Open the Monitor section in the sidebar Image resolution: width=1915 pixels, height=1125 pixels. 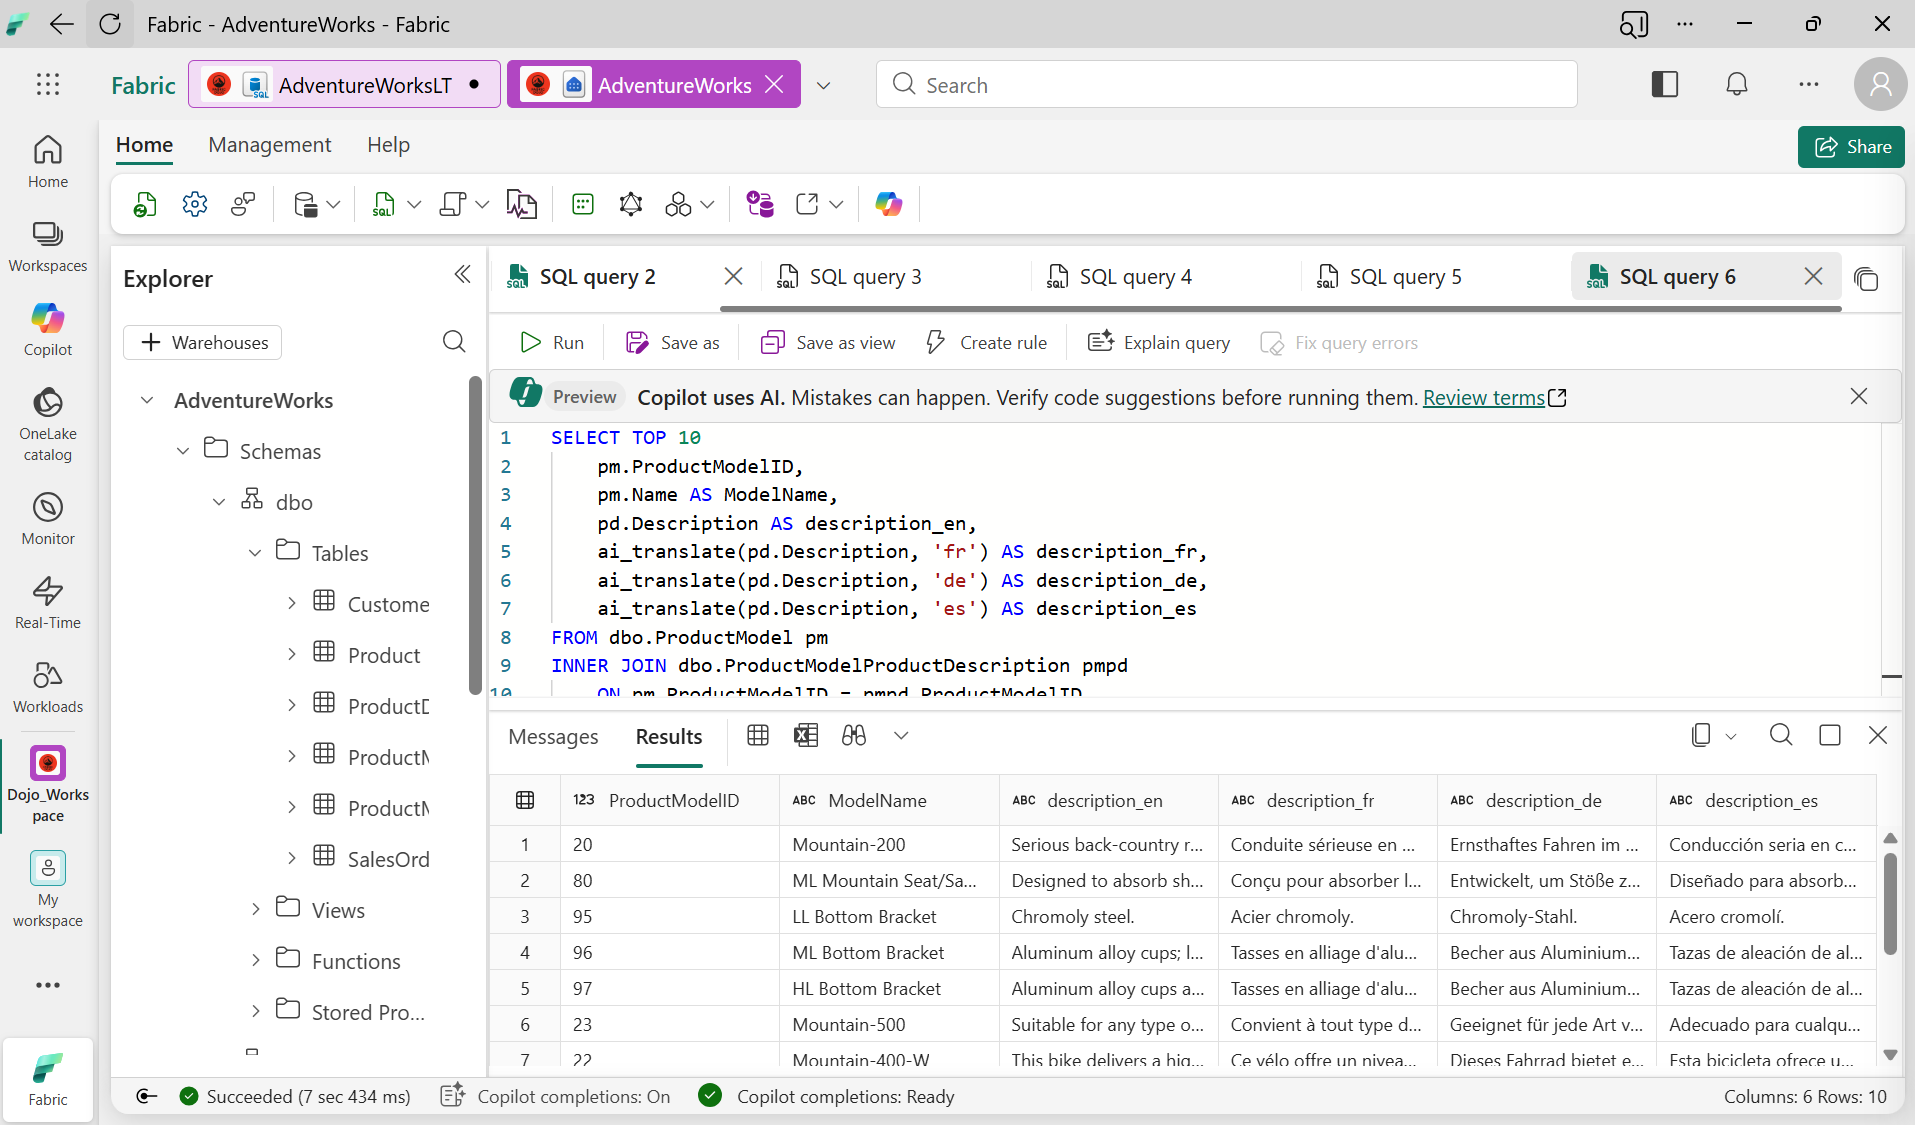pyautogui.click(x=47, y=517)
